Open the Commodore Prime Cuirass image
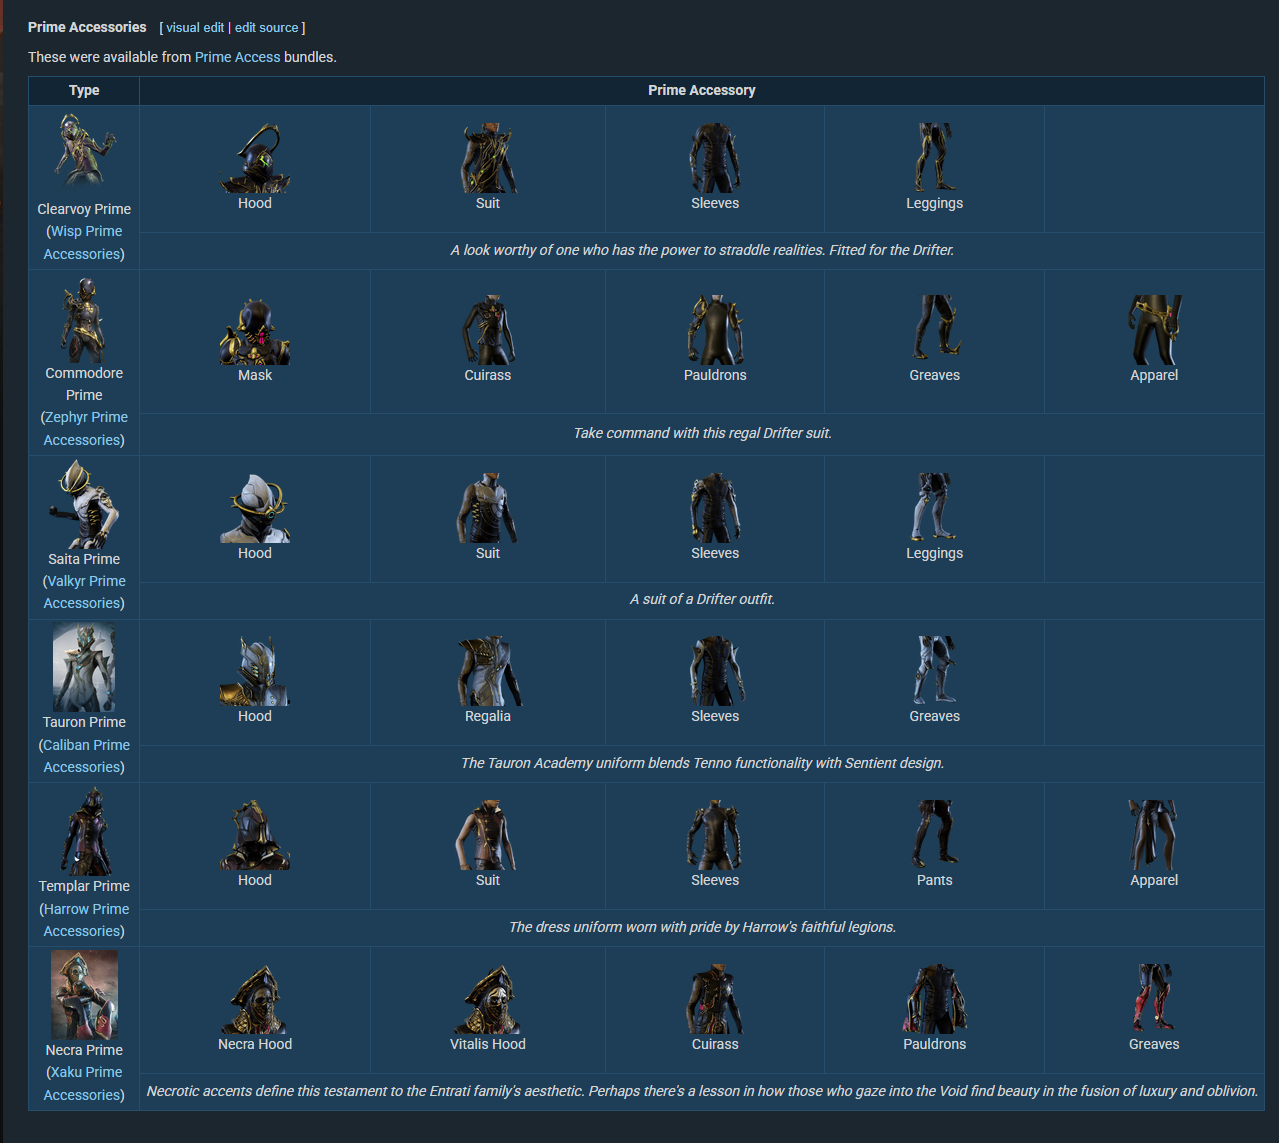 [488, 330]
